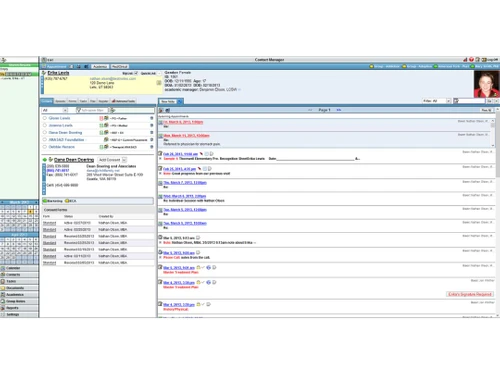Click the Erika's Signature Required button

pyautogui.click(x=470, y=294)
